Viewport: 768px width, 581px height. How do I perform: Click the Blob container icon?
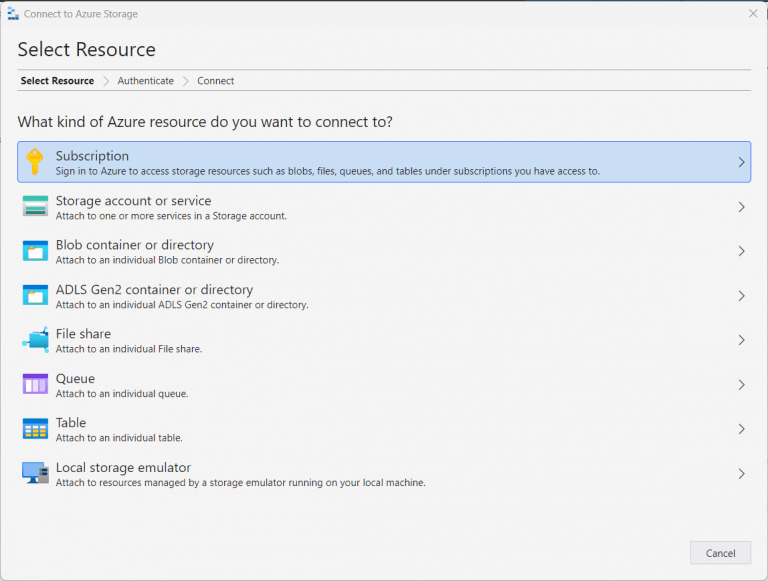click(x=35, y=251)
